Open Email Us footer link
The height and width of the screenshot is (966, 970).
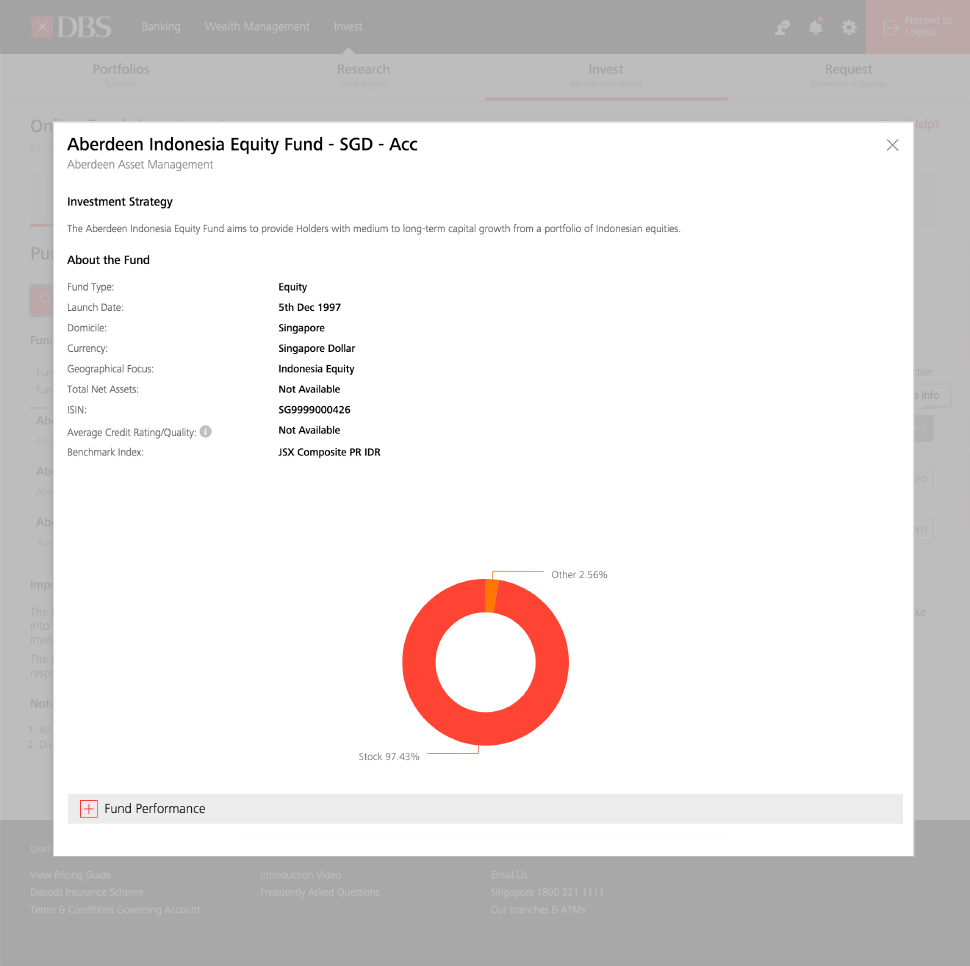tap(509, 874)
